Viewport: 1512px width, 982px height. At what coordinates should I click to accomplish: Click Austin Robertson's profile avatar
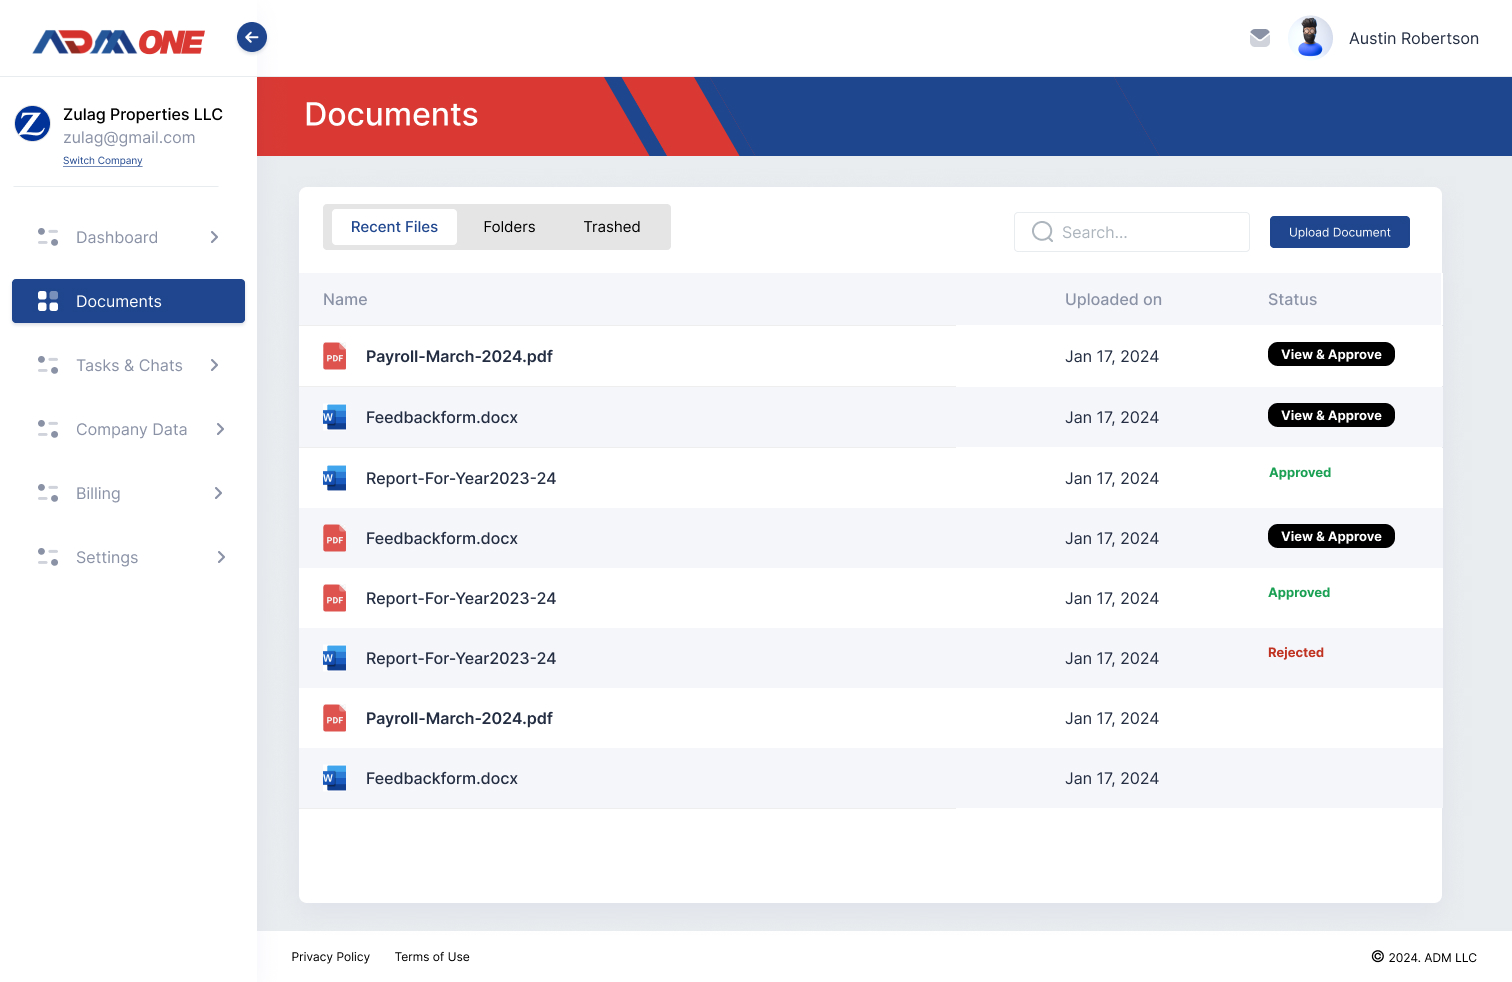[1310, 38]
